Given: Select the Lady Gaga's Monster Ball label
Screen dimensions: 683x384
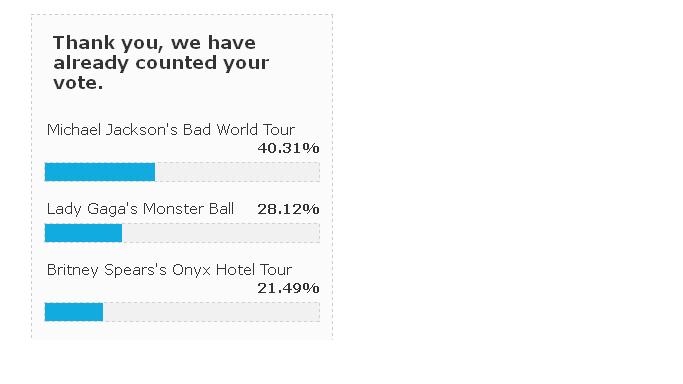Looking at the screenshot, I should (140, 209).
